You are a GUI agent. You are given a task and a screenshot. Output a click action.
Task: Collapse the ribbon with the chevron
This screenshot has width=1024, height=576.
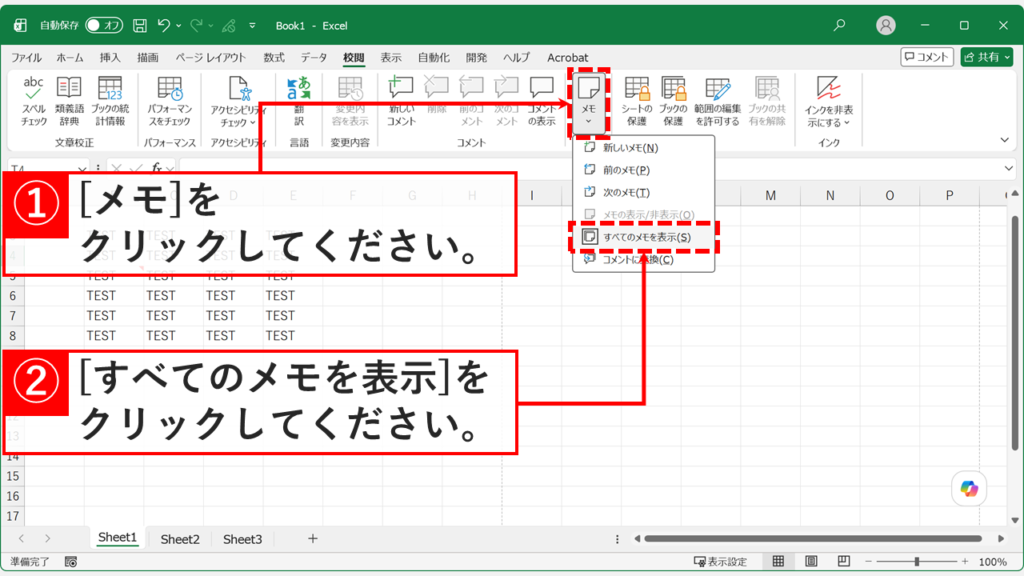1004,140
